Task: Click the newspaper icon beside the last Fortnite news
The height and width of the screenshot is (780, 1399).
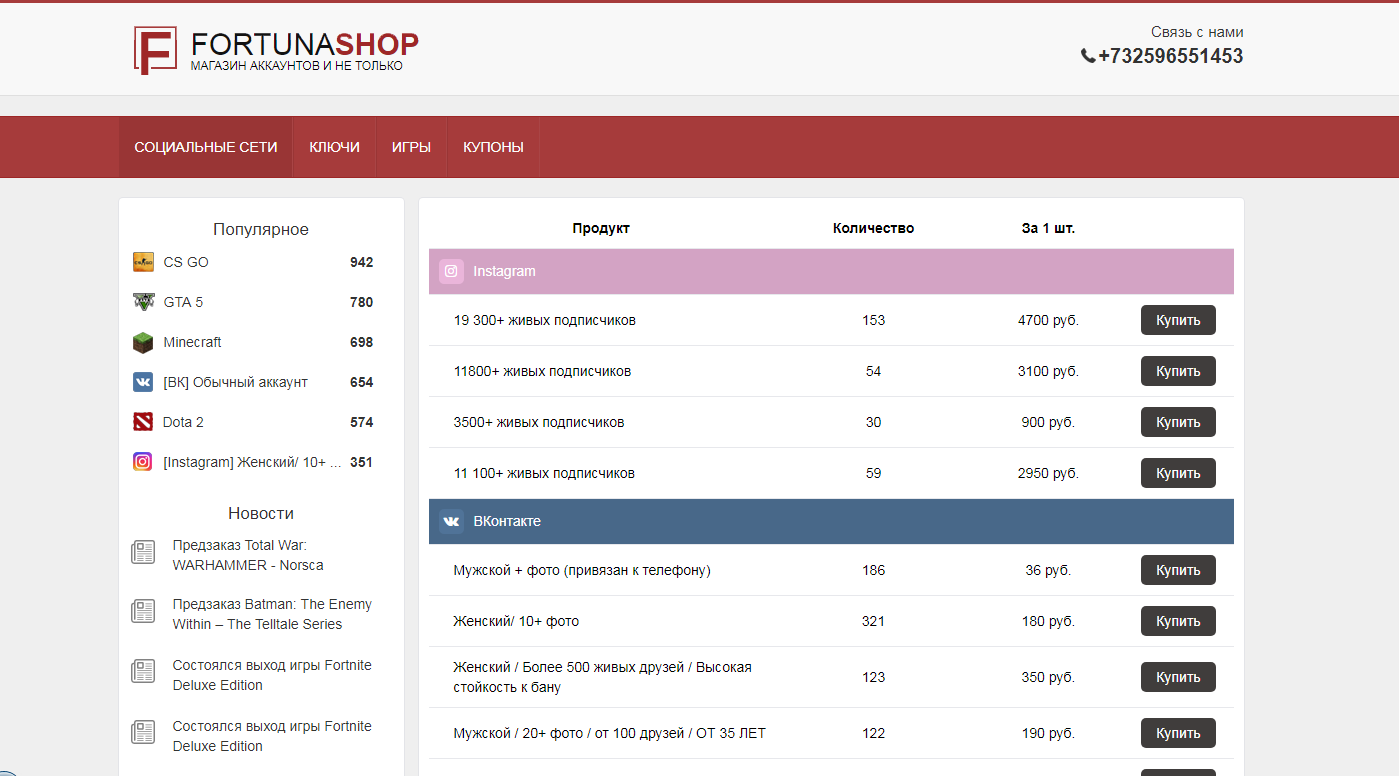Action: tap(143, 732)
